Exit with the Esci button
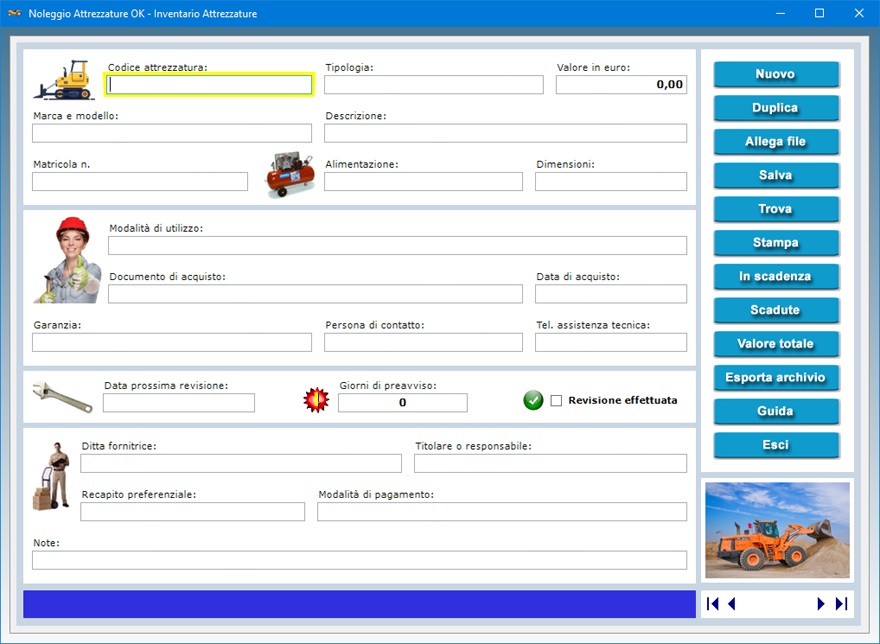The image size is (880, 644). [x=776, y=445]
